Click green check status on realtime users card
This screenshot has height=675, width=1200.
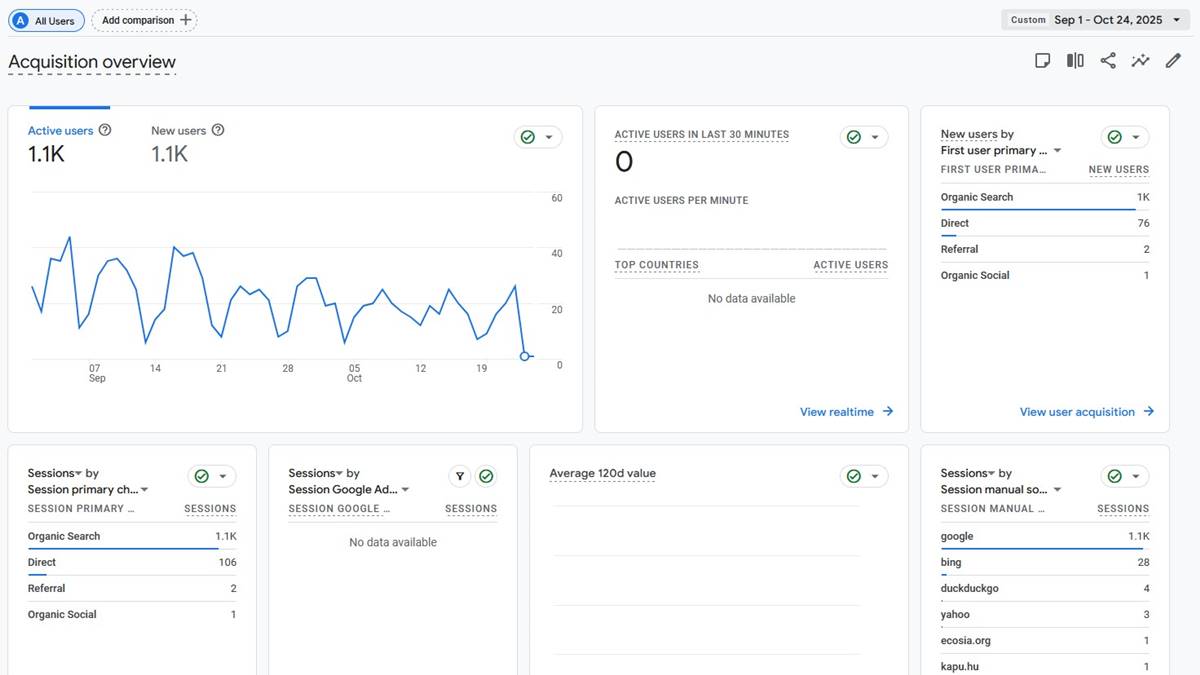(854, 137)
